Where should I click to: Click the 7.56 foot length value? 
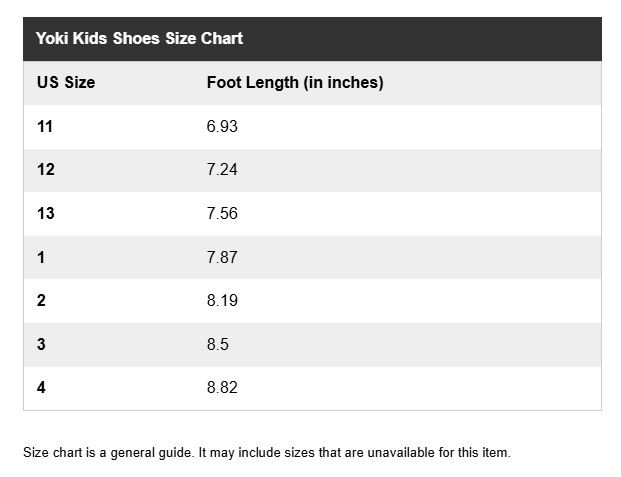[222, 213]
